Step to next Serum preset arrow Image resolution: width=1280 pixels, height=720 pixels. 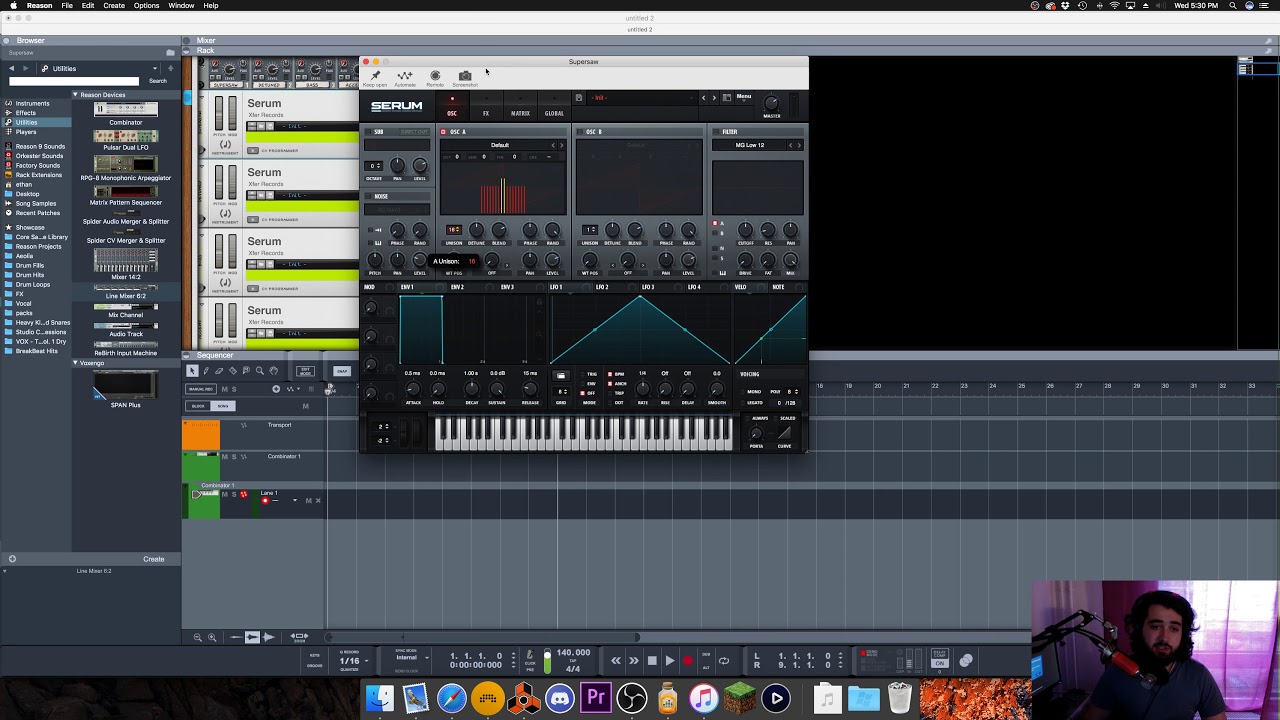tap(714, 98)
